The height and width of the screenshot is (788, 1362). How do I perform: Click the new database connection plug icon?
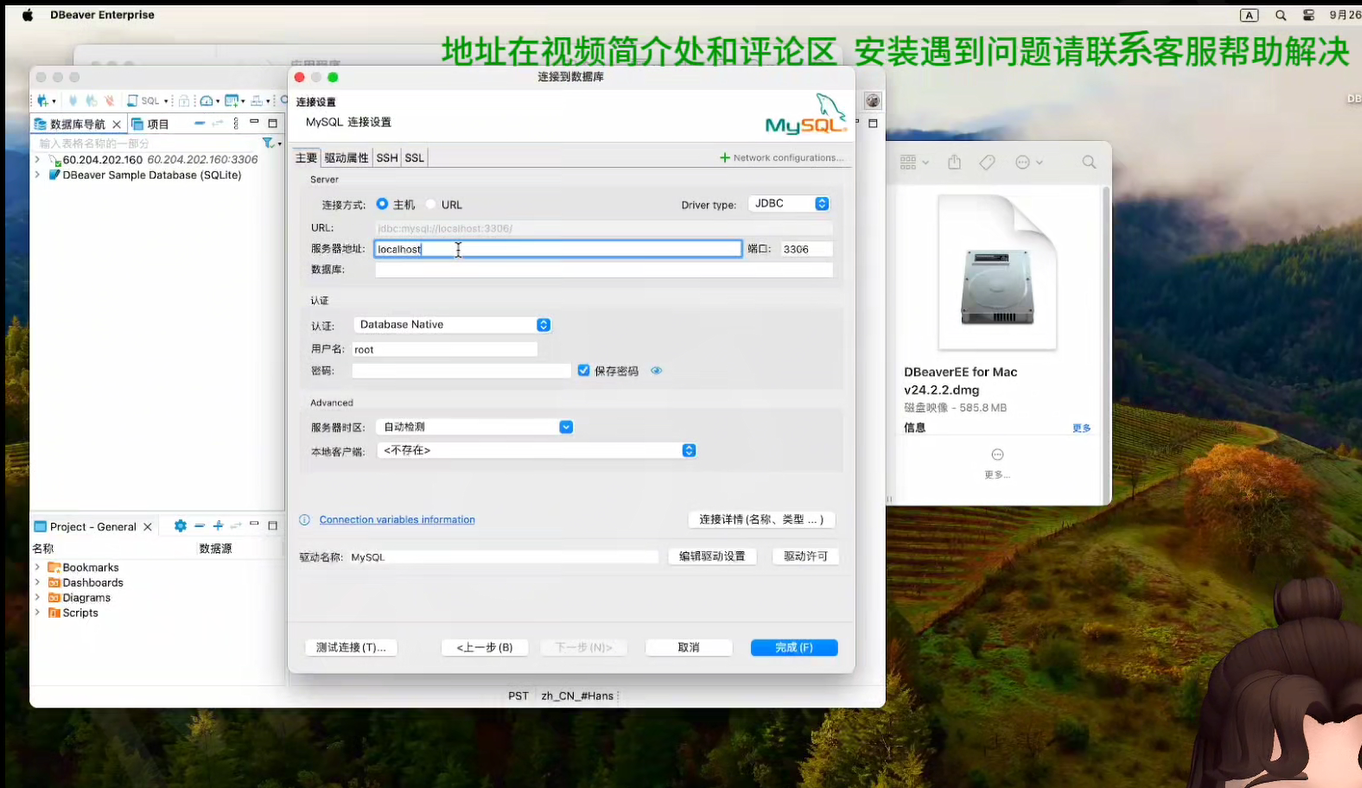pos(42,100)
